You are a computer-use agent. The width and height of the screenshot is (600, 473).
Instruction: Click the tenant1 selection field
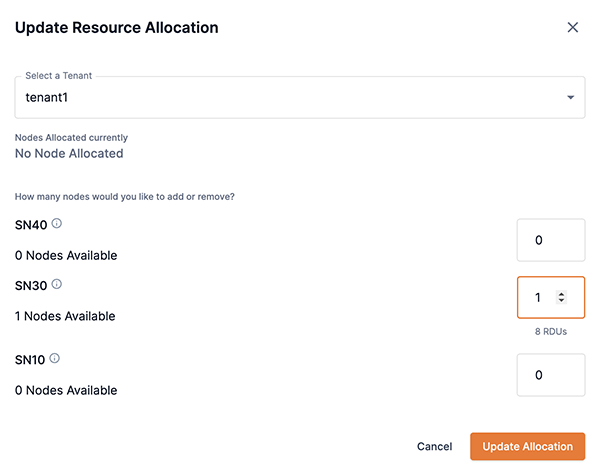click(290, 98)
